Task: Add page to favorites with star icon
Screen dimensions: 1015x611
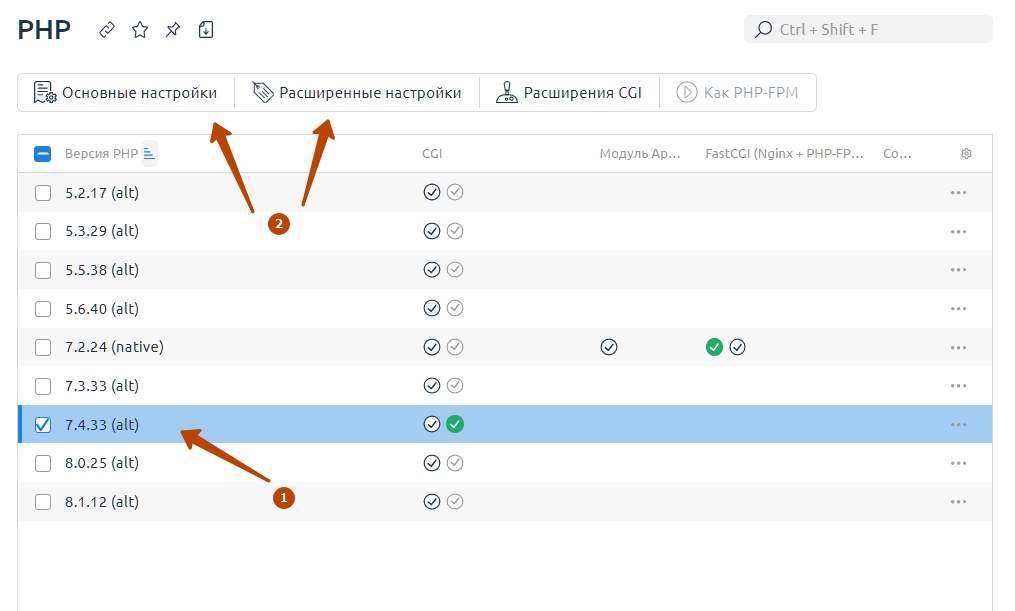Action: (140, 30)
